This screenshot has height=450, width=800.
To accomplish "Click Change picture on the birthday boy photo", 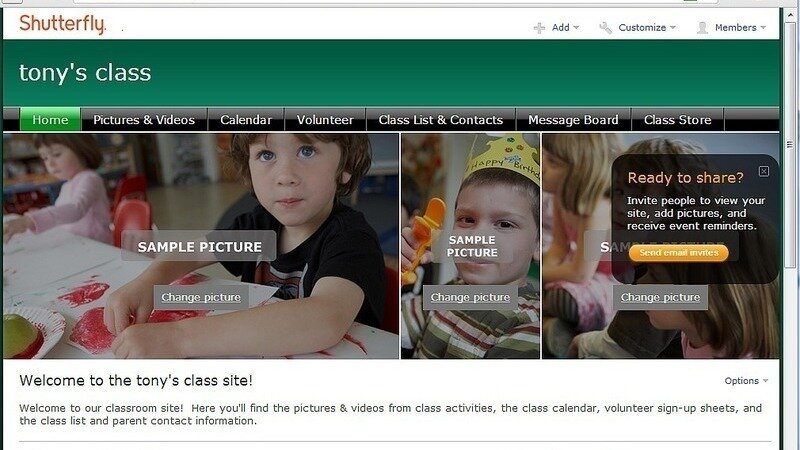I will pyautogui.click(x=470, y=297).
